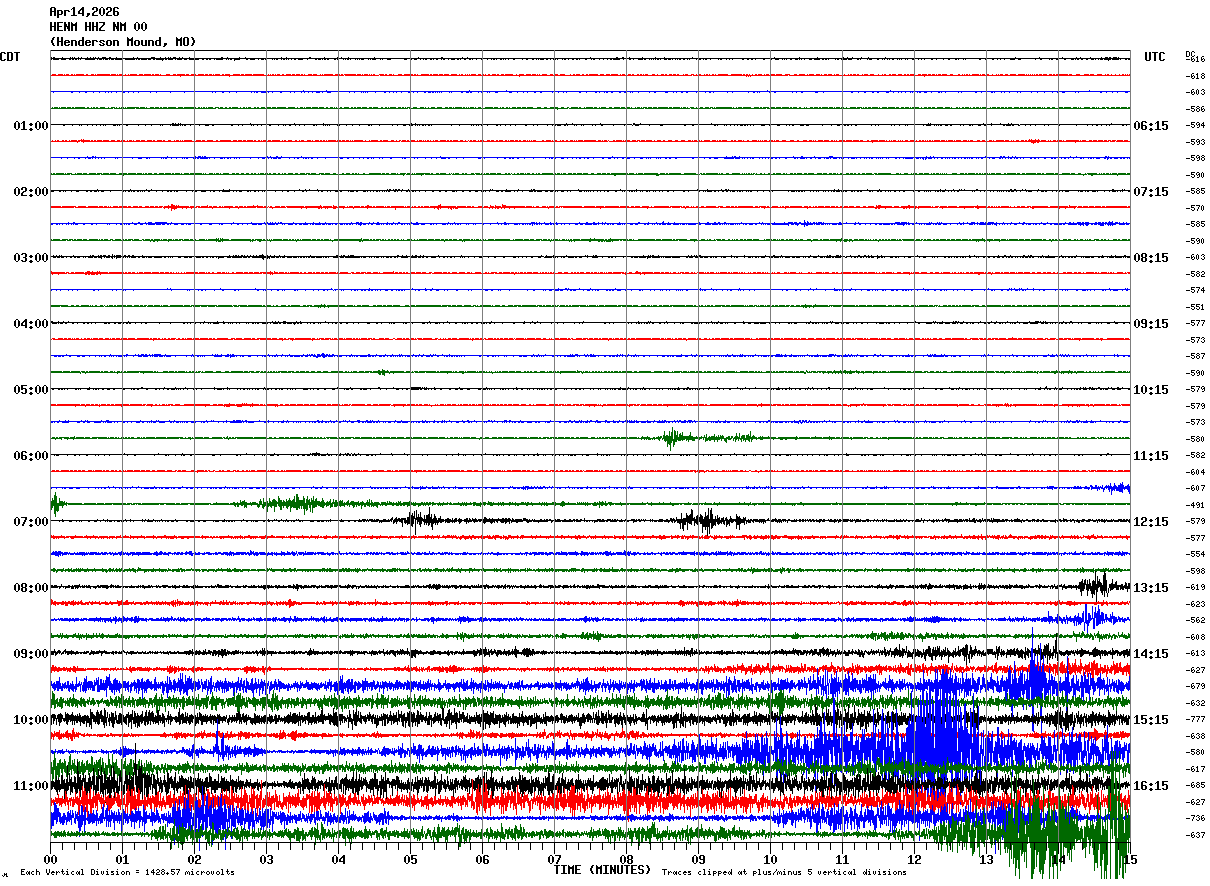Viewport: 1210px width, 886px height.
Task: Click the 14:15 UTC time label
Action: [1151, 654]
